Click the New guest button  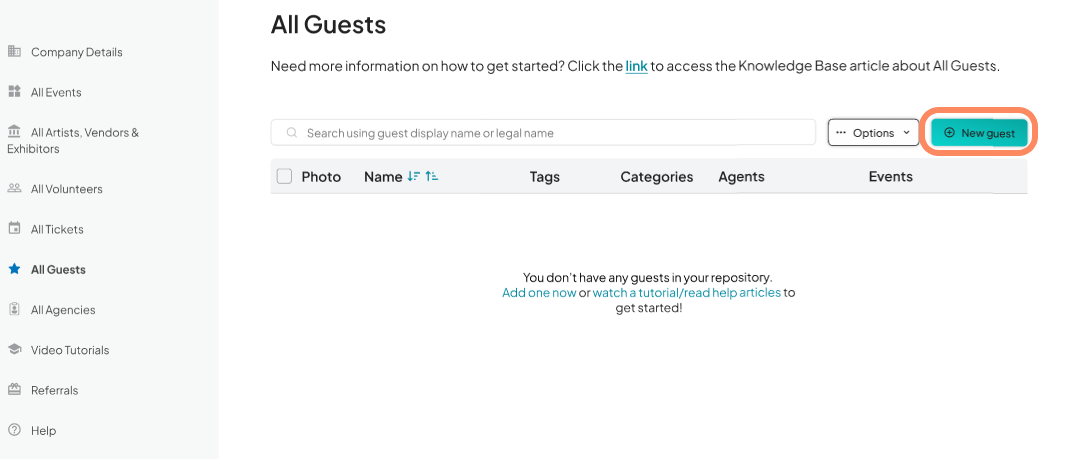coord(979,133)
